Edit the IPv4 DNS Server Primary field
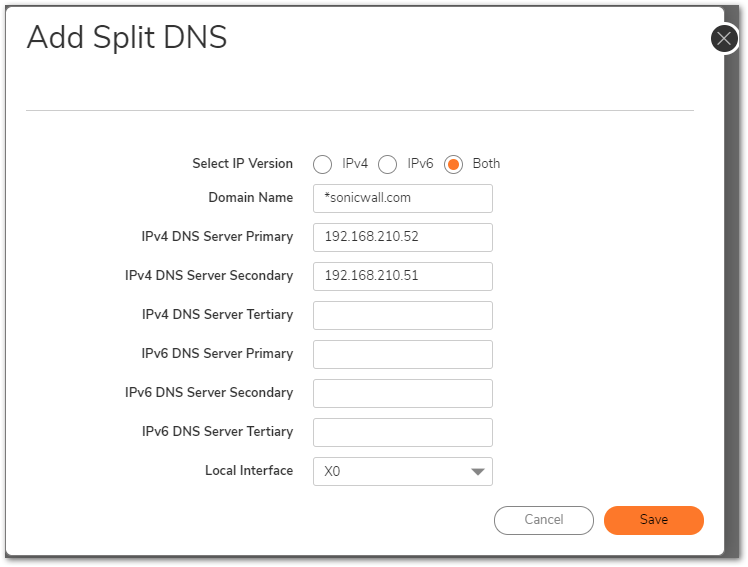The height and width of the screenshot is (567, 748). point(403,237)
